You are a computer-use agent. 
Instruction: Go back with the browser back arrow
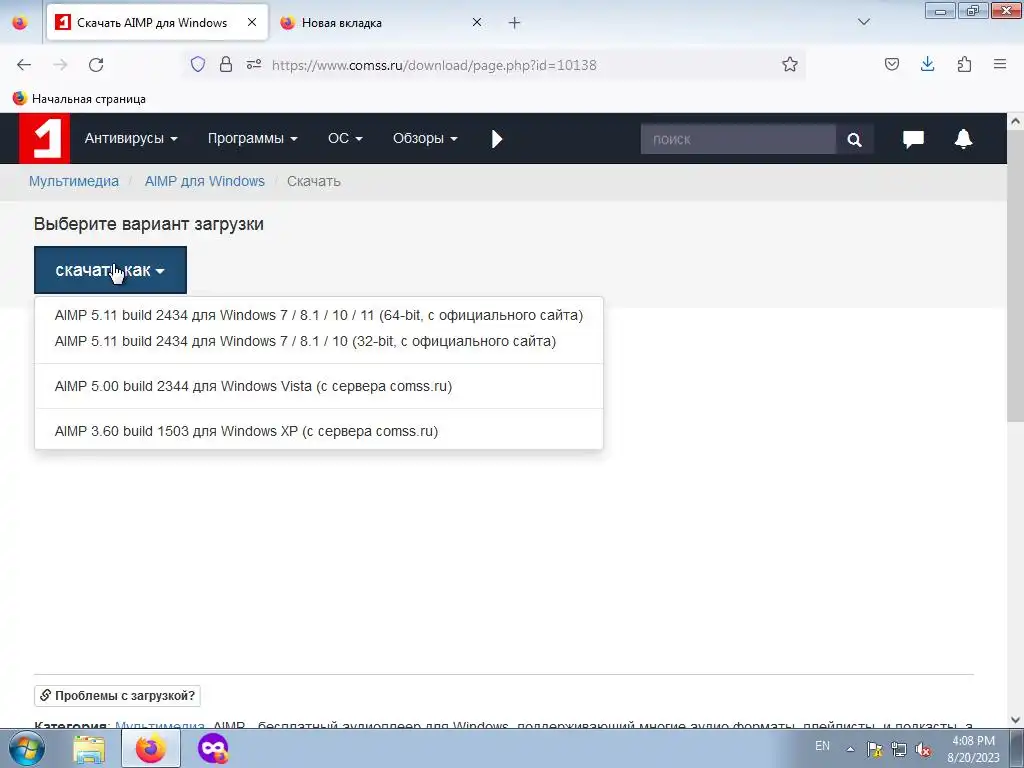click(x=24, y=65)
